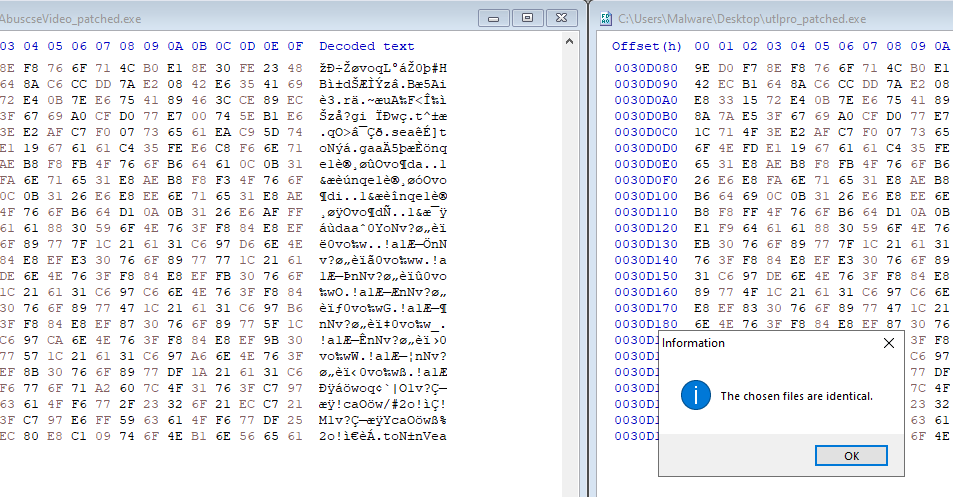
Task: Click byte FD in row 0030D0D0
Action: tap(750, 148)
